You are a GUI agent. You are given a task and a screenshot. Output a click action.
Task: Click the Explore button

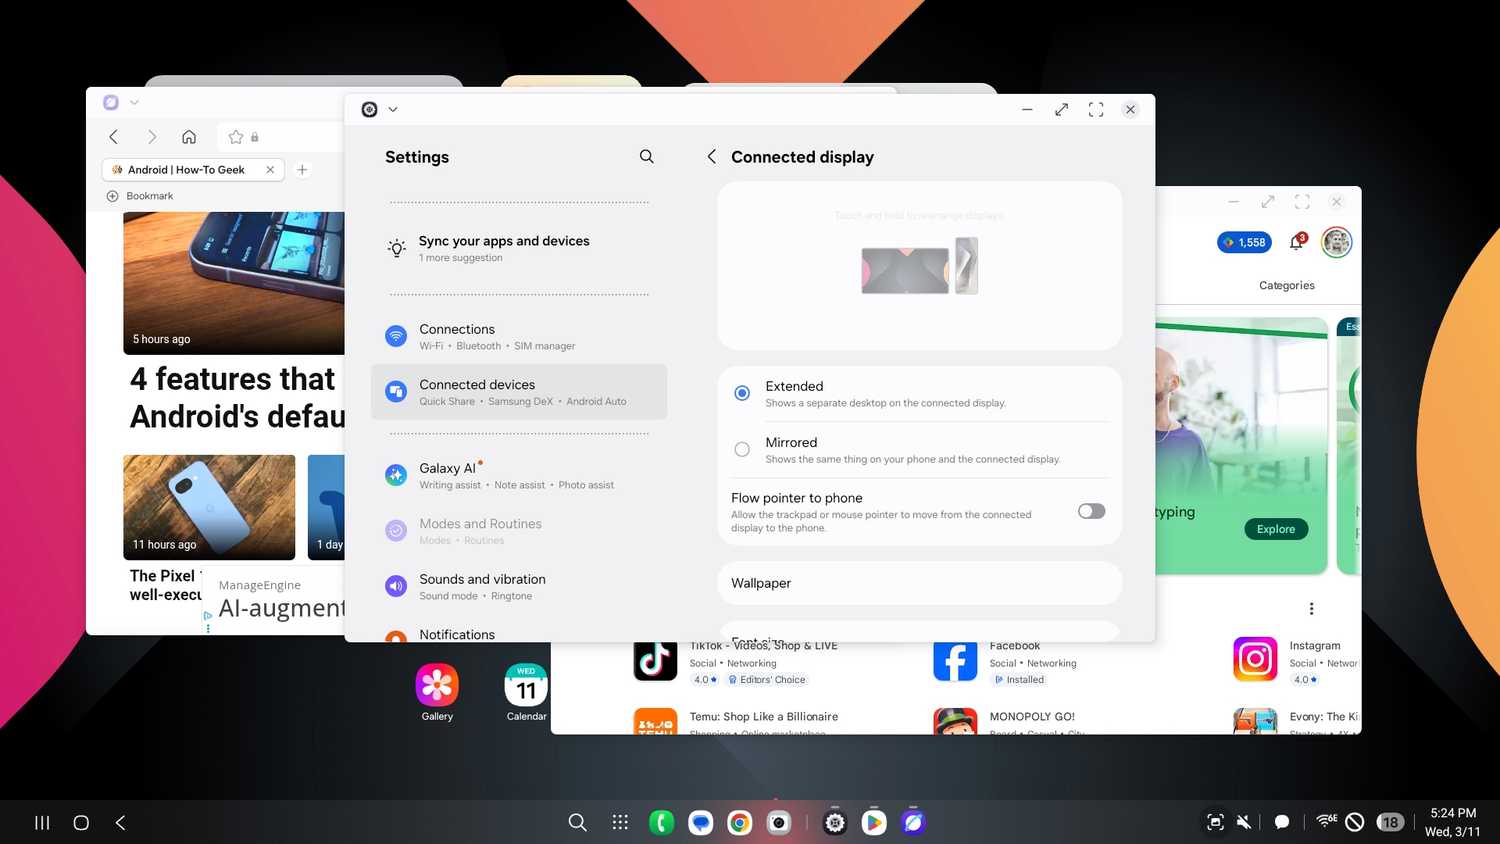coord(1276,529)
